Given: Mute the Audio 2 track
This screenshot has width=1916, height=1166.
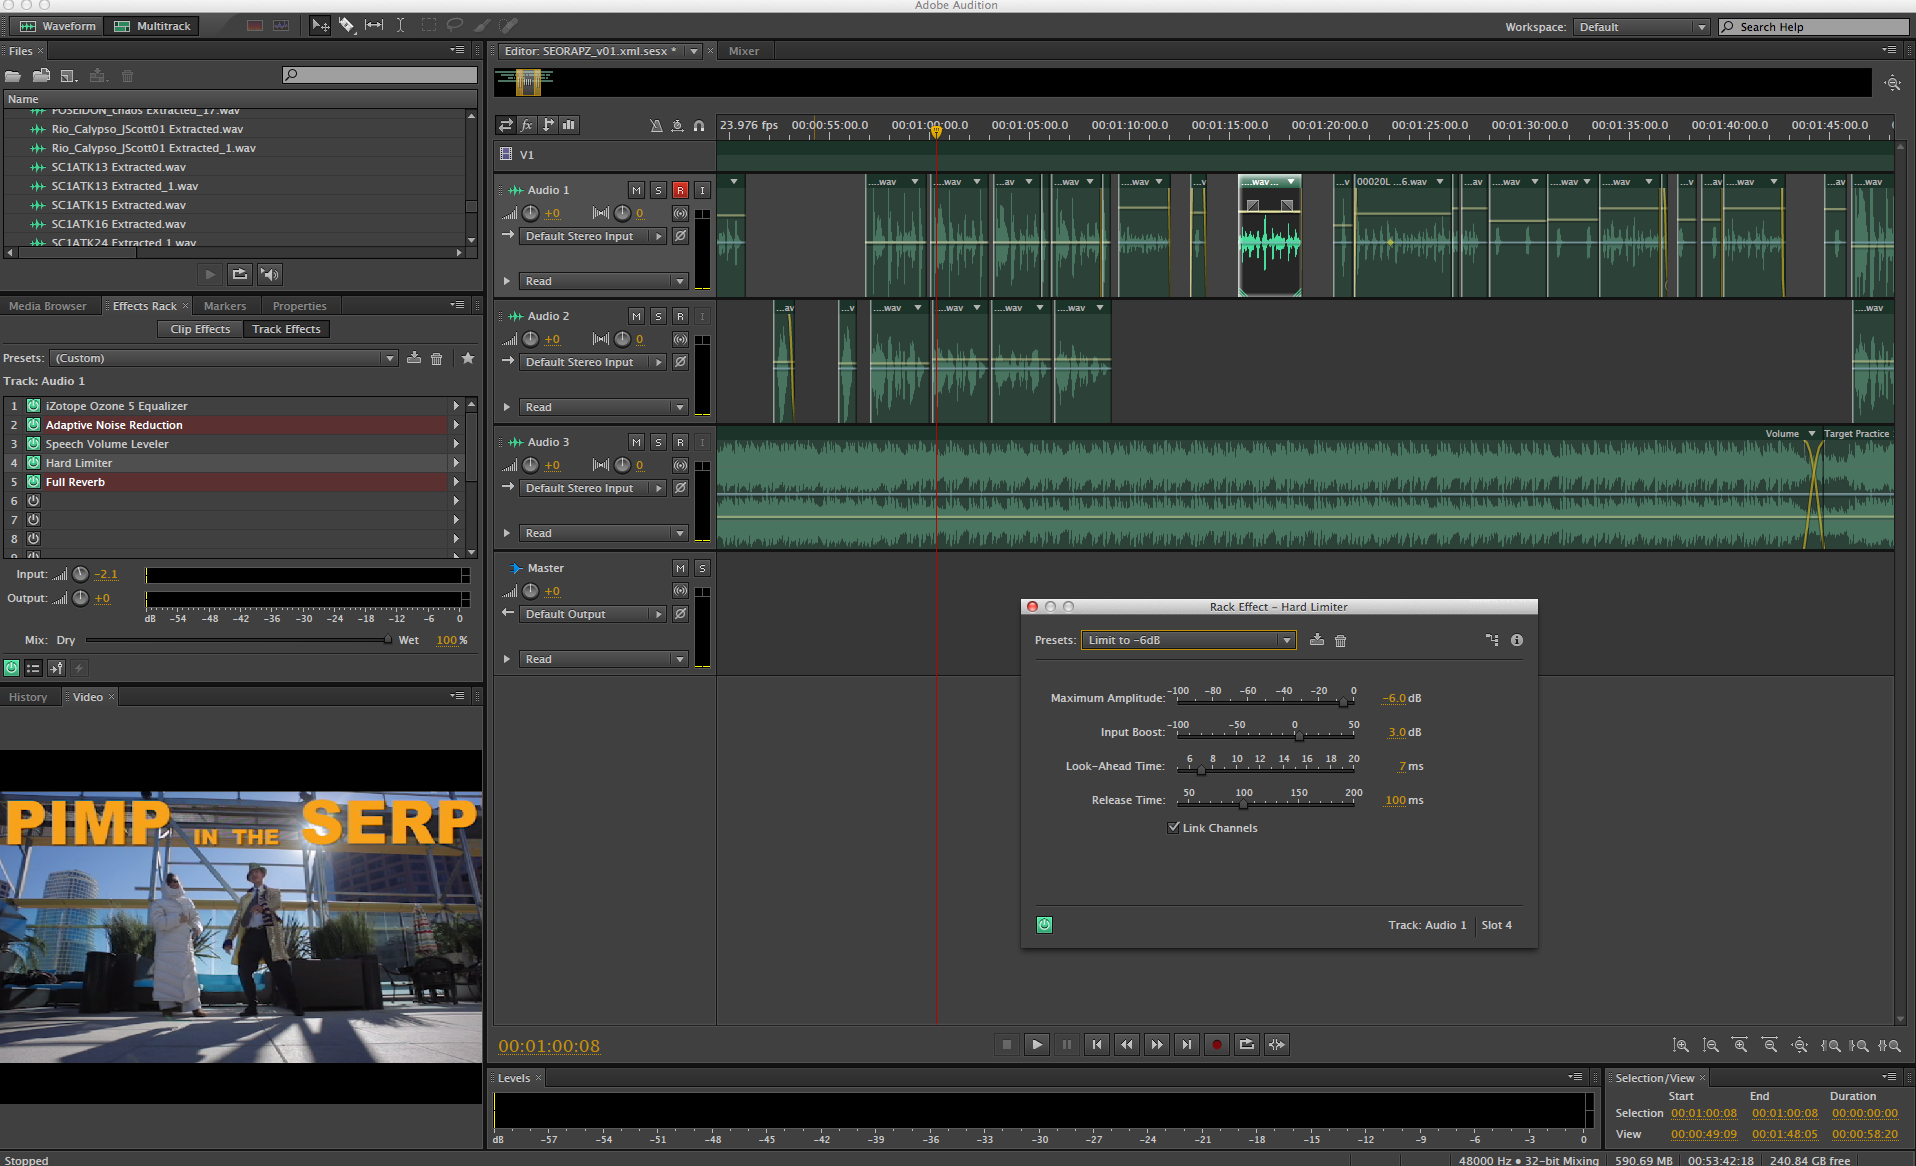Looking at the screenshot, I should (636, 316).
